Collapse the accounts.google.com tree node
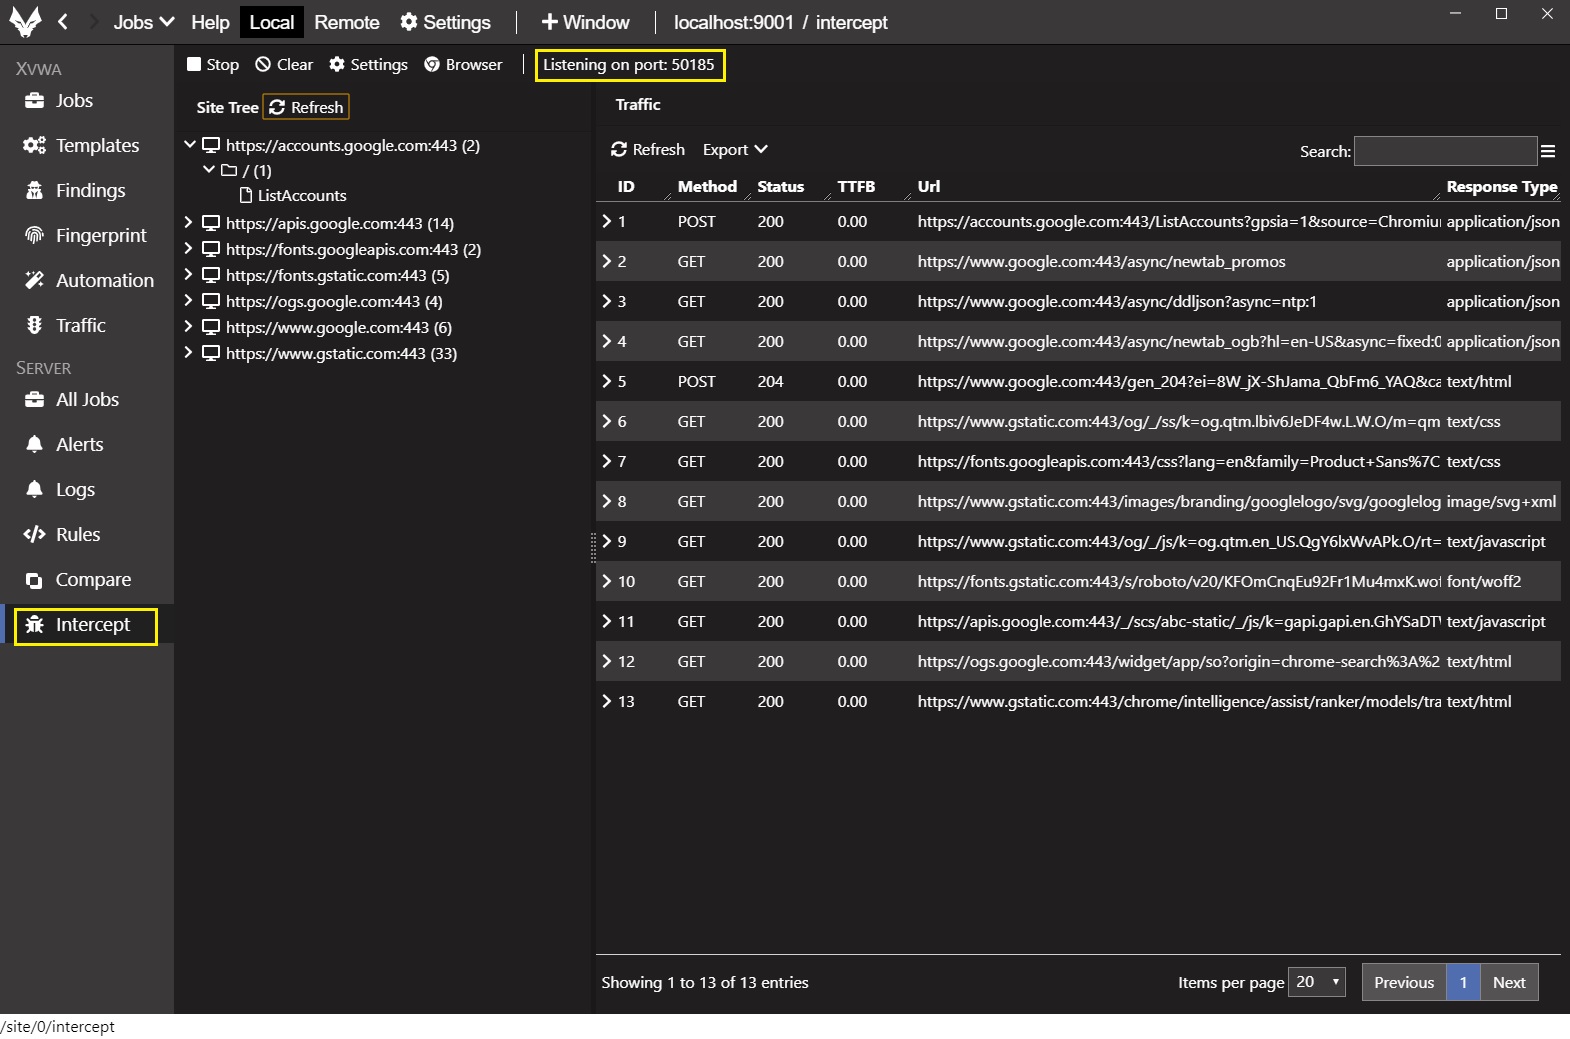This screenshot has height=1039, width=1570. pyautogui.click(x=189, y=145)
